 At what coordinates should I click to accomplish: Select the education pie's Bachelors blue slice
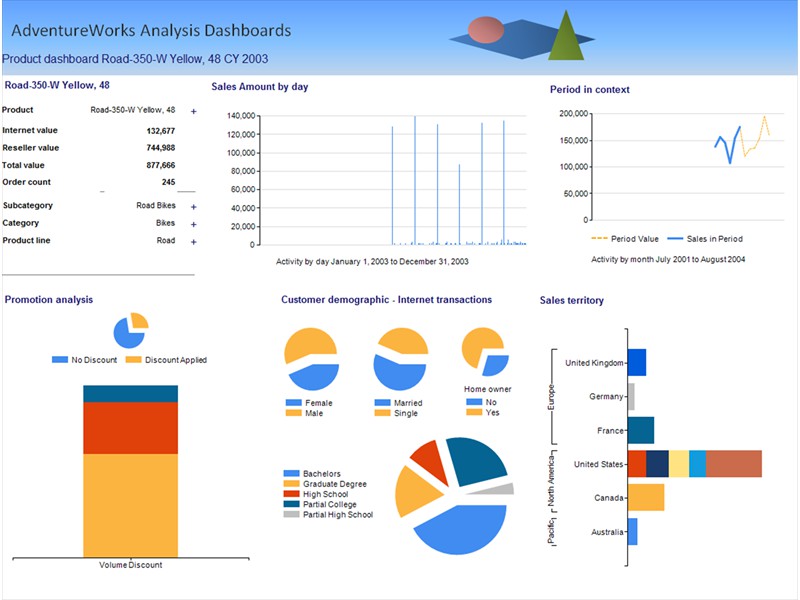click(x=460, y=531)
